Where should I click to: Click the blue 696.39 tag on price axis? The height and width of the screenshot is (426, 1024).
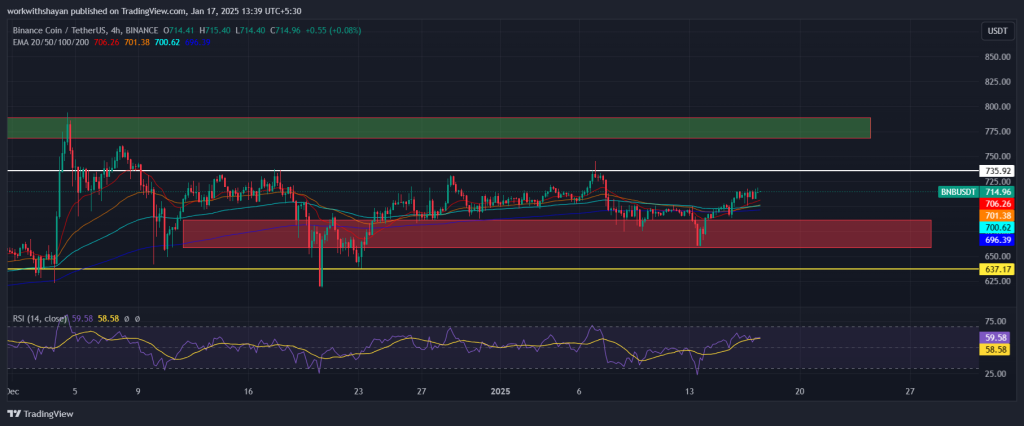click(x=997, y=239)
